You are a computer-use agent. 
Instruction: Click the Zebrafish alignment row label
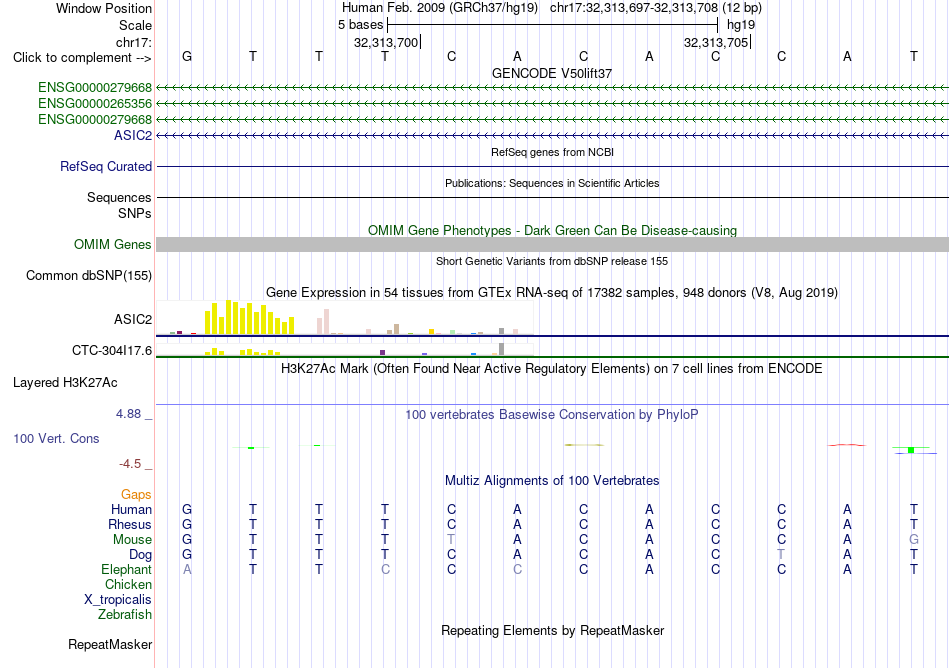[x=124, y=614]
